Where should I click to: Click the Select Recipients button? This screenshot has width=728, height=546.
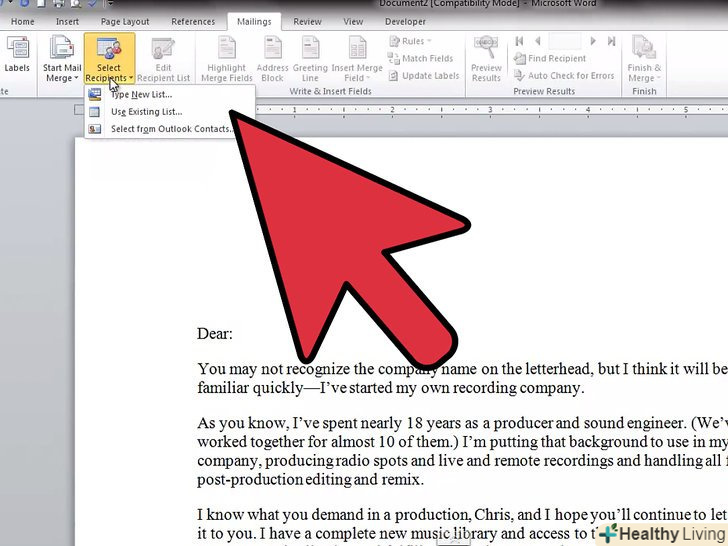coord(110,58)
